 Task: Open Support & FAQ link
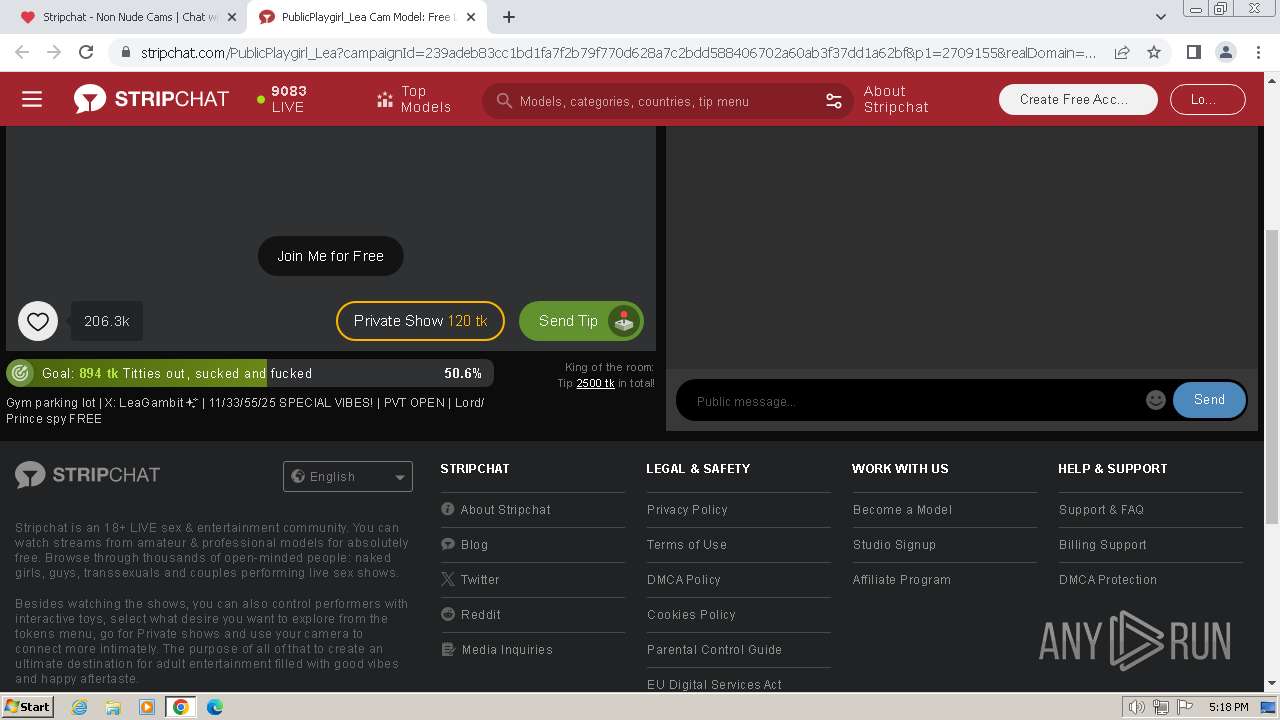point(1101,509)
